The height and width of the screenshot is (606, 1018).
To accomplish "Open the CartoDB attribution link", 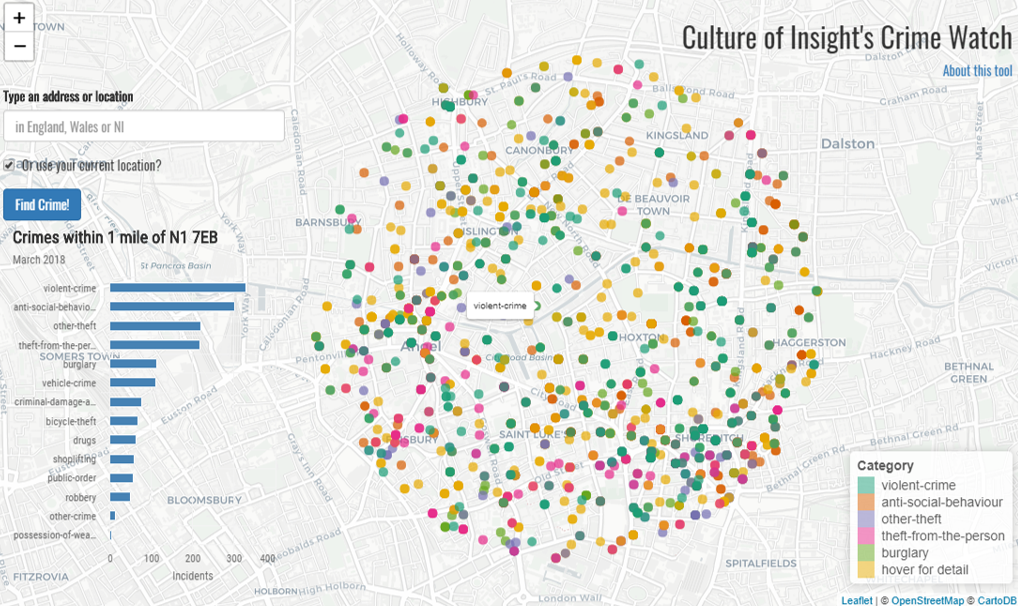I will (x=995, y=600).
